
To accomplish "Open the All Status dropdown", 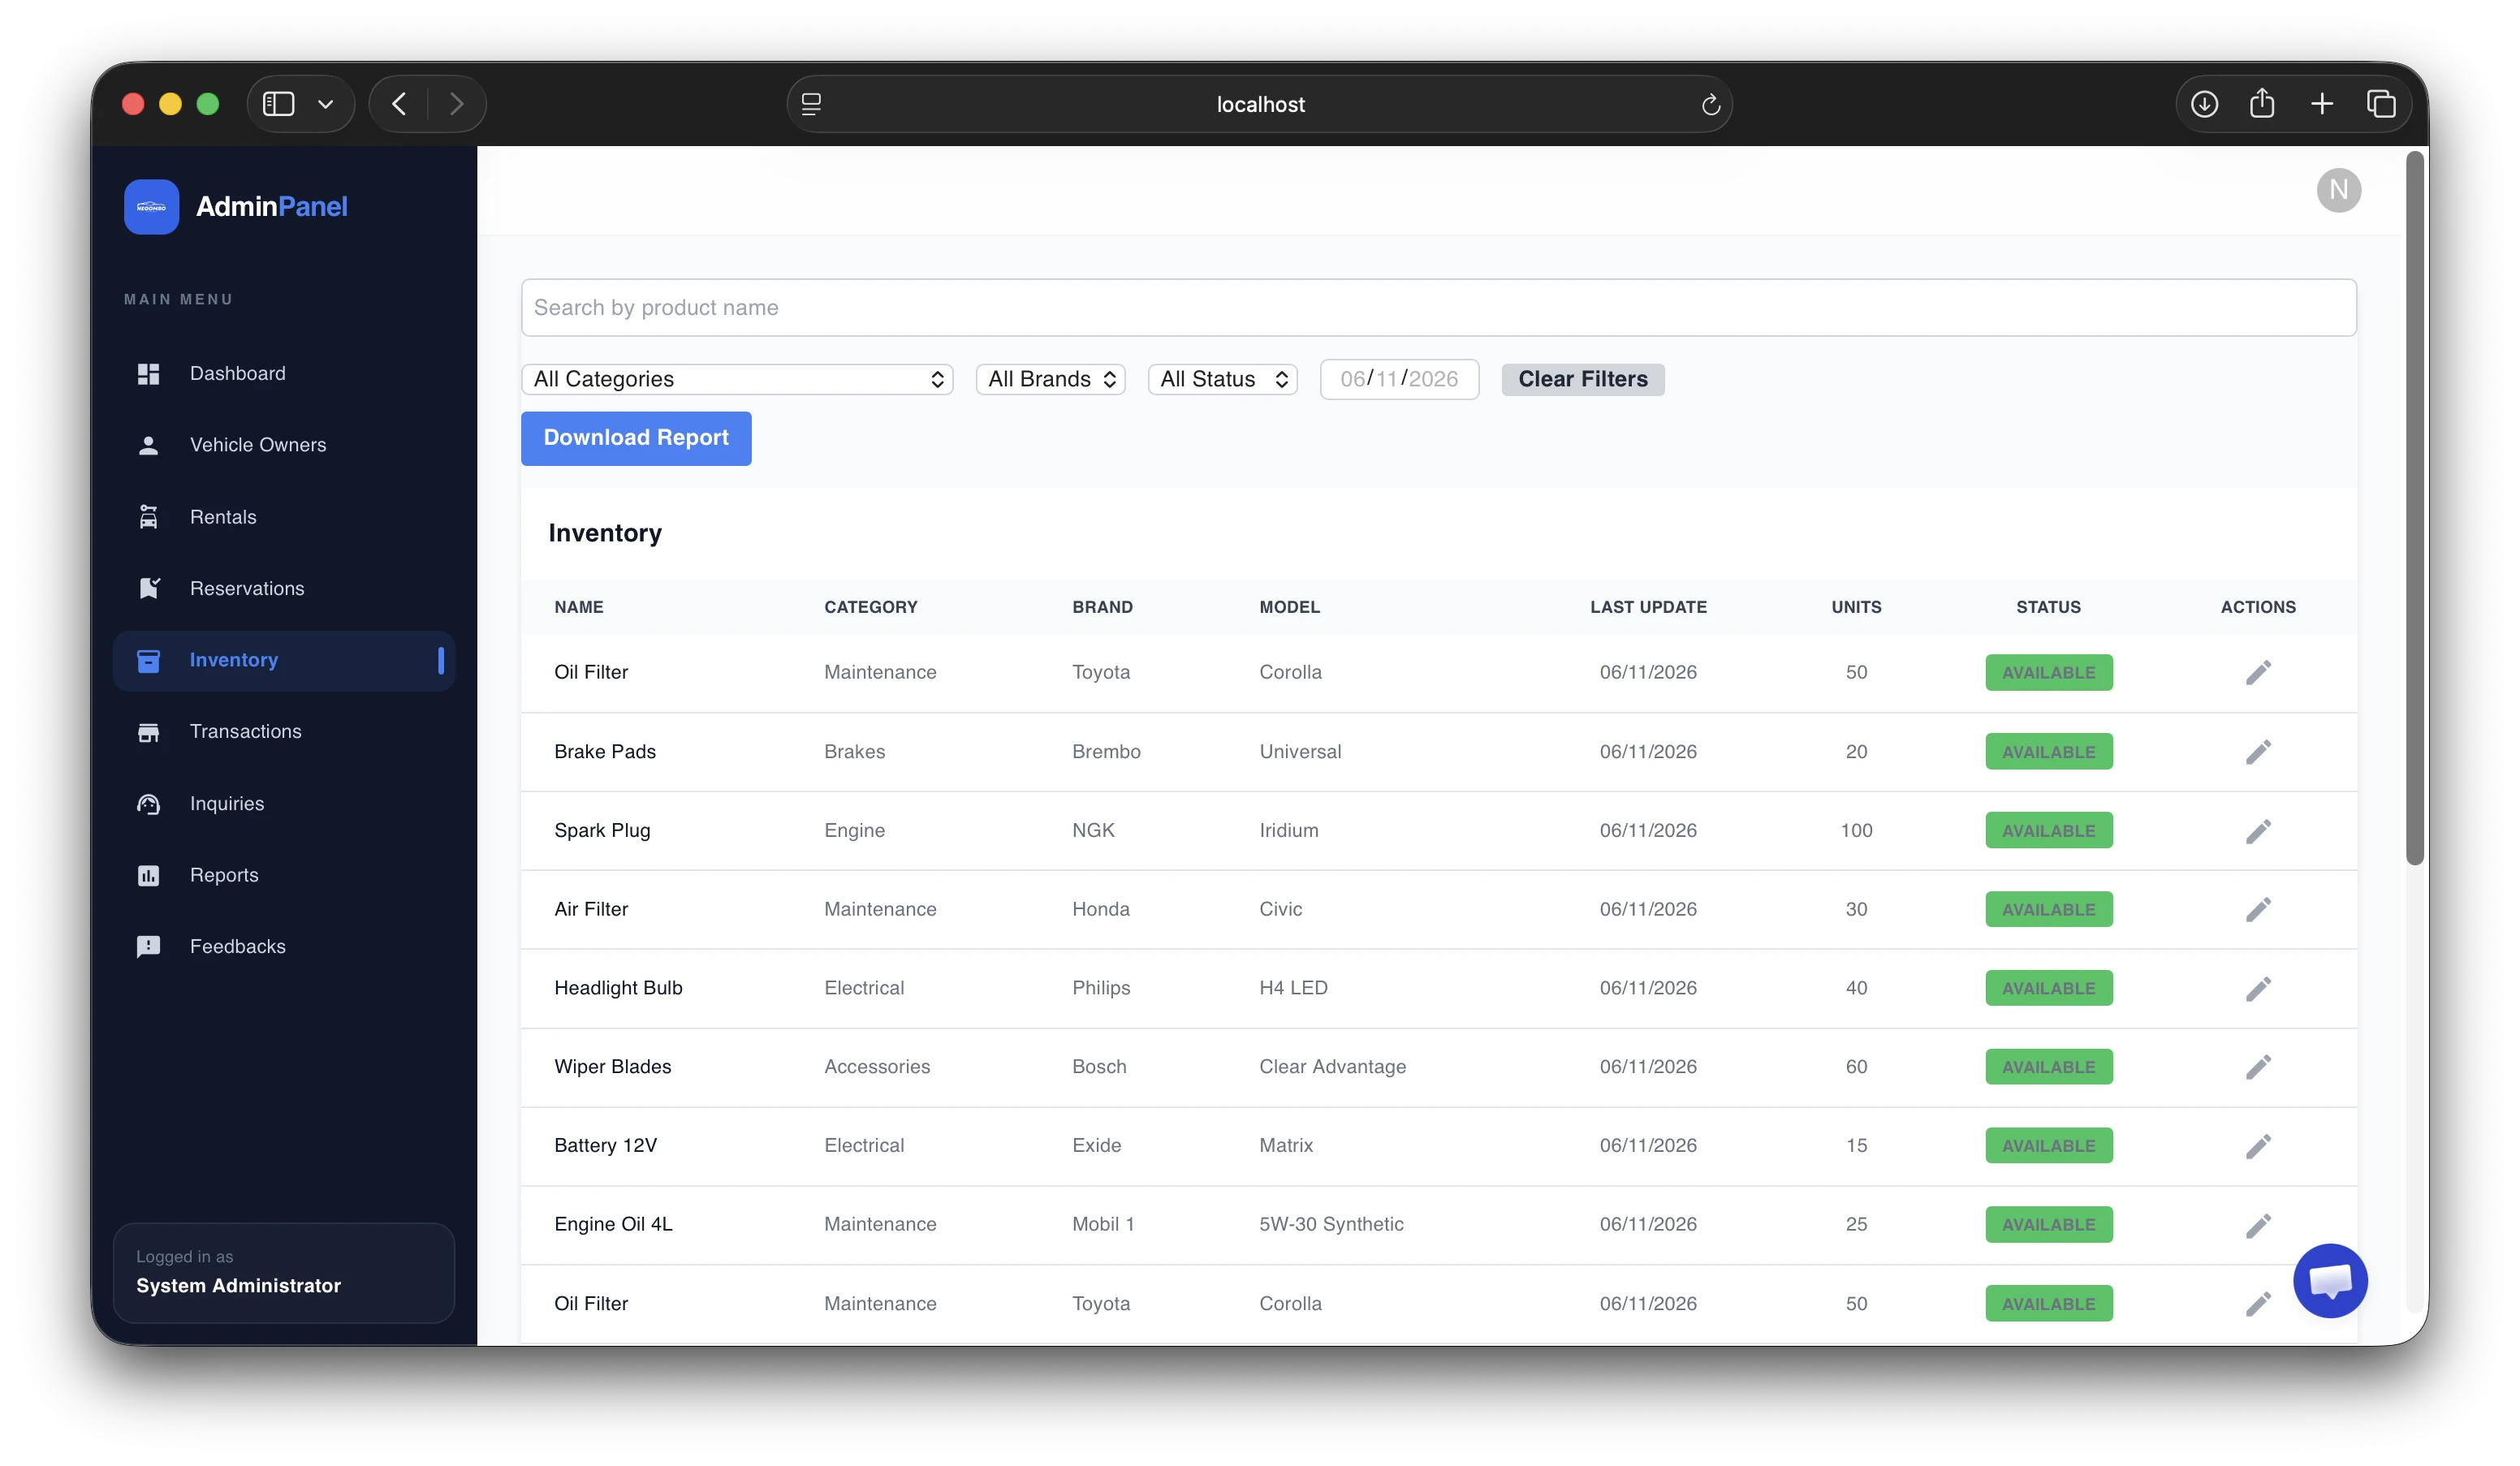I will 1222,379.
